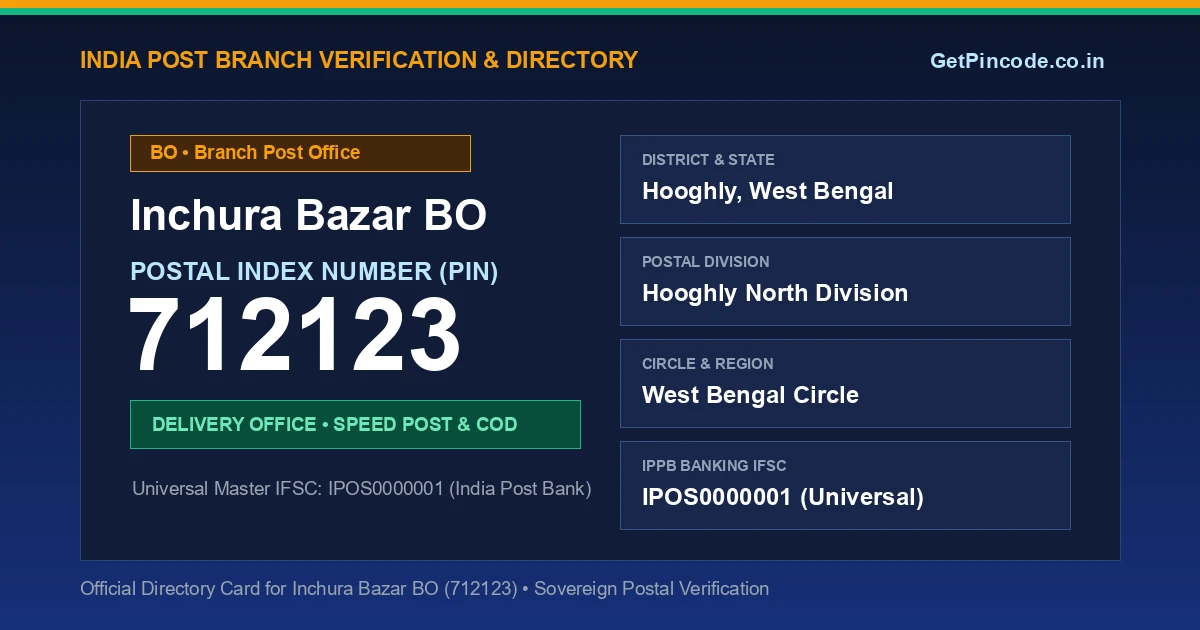The width and height of the screenshot is (1200, 630).
Task: Click the India Post Branch Verification & Directory title
Action: pos(359,60)
